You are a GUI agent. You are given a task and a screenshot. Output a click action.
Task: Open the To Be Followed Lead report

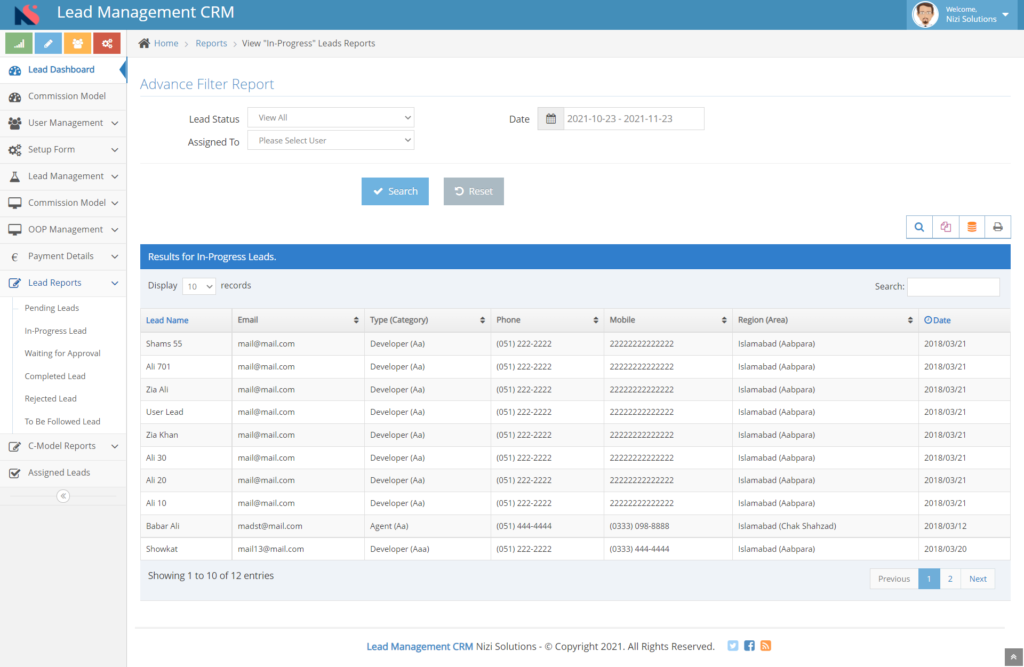click(63, 421)
